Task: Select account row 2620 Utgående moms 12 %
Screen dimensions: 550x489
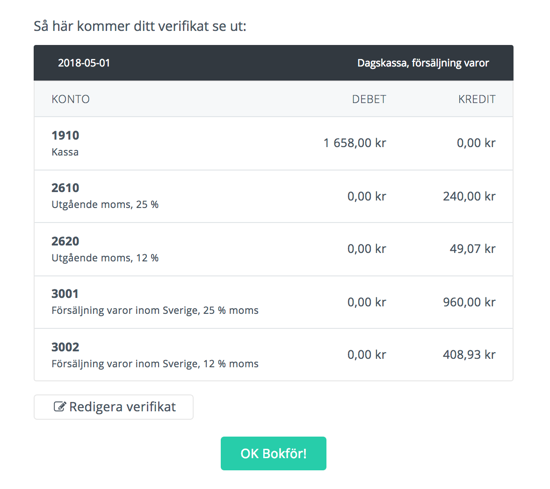Action: (x=273, y=249)
